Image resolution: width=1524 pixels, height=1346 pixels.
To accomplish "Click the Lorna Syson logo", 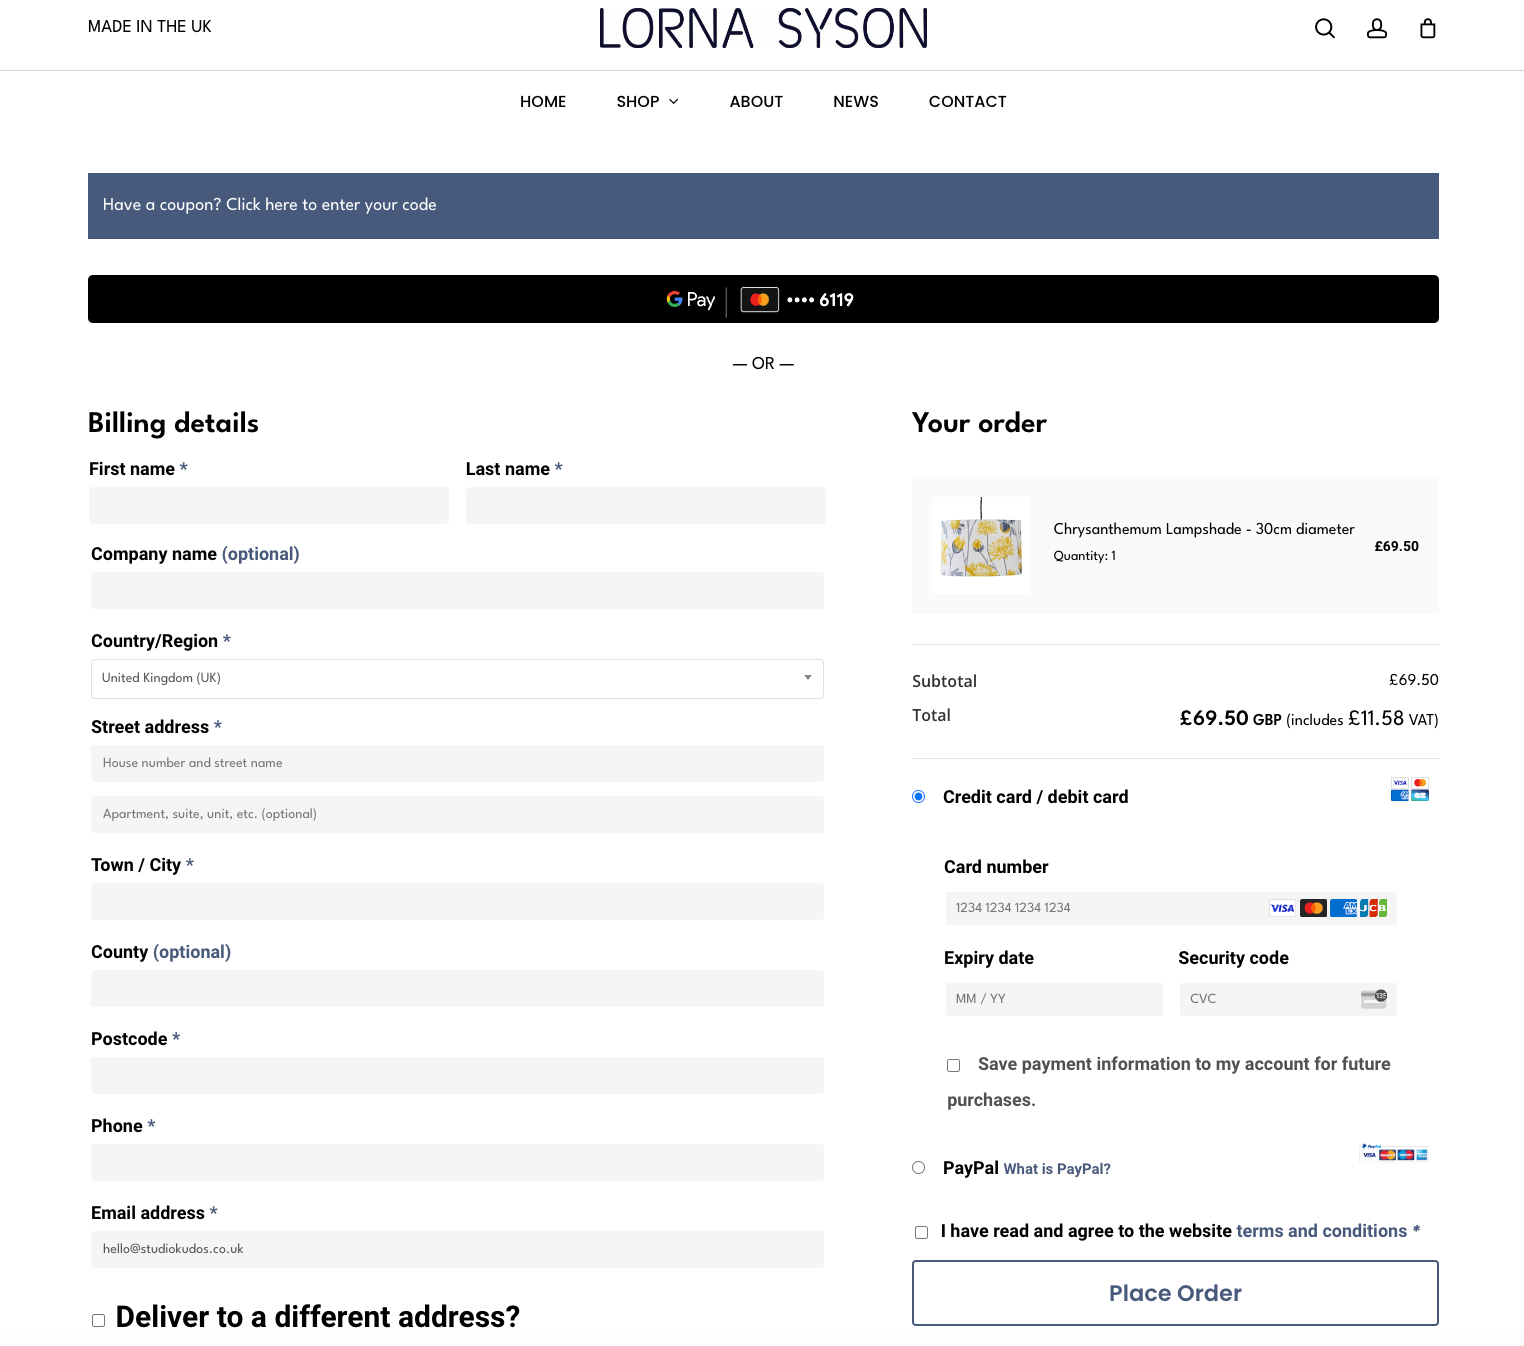I will 763,29.
